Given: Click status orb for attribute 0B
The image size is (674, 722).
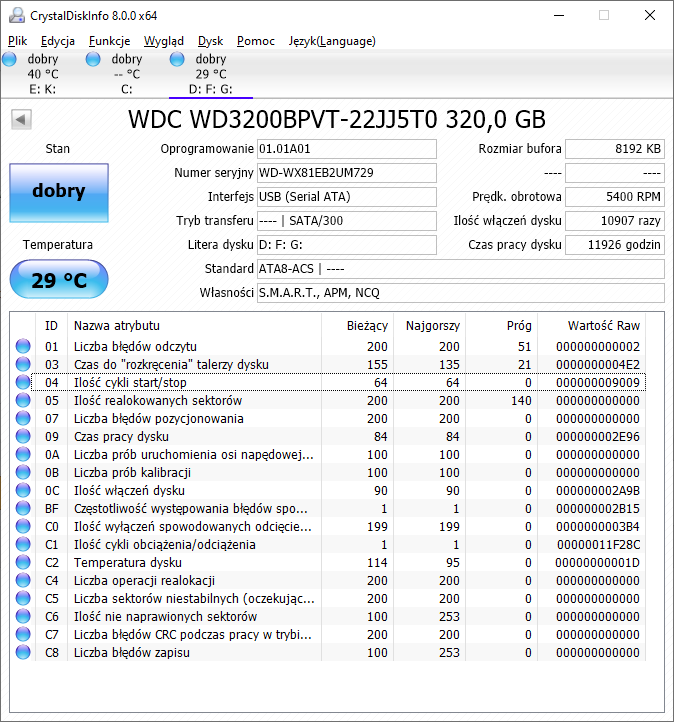Looking at the screenshot, I should (x=23, y=472).
